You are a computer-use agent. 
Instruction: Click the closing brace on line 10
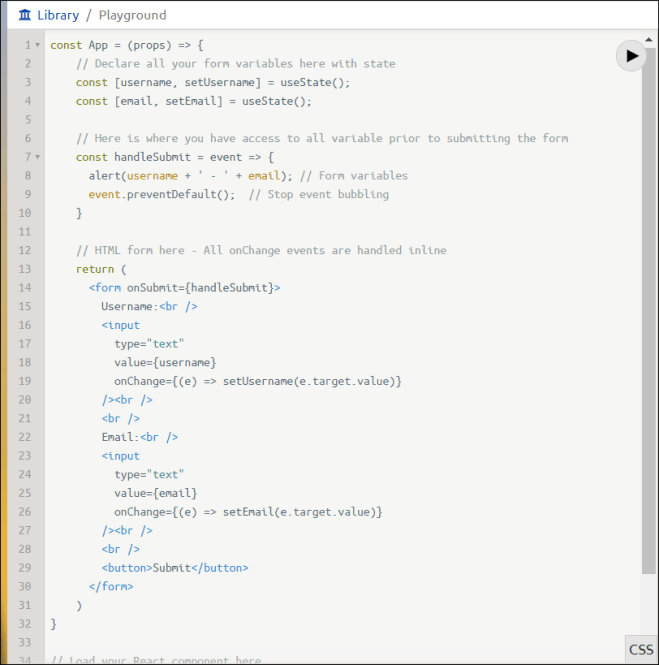pyautogui.click(x=79, y=213)
